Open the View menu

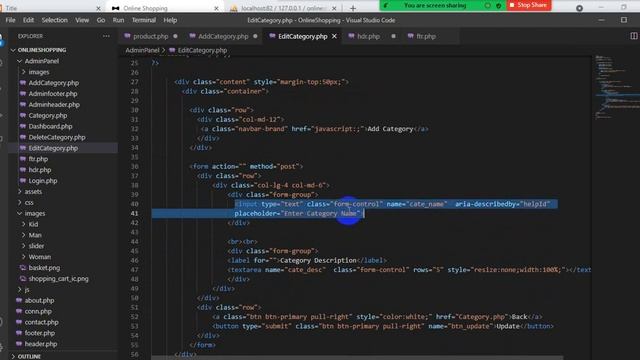coord(82,20)
